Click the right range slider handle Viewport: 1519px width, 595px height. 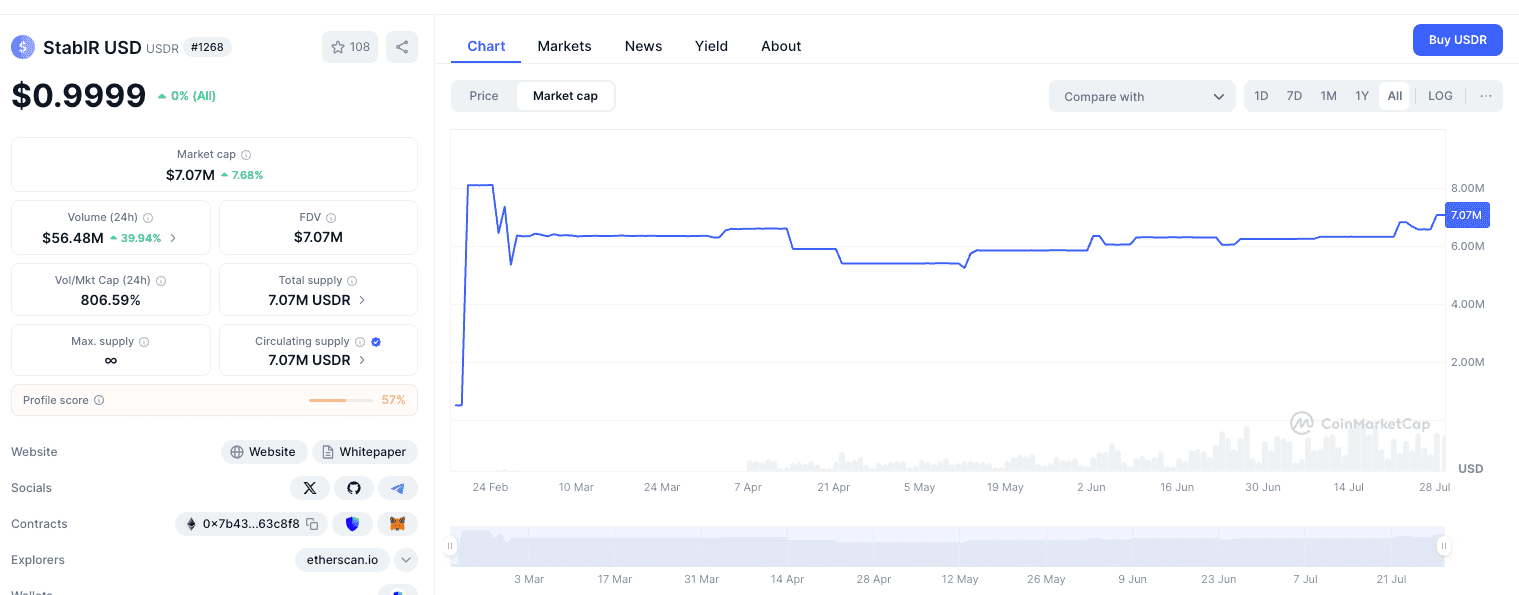[x=1444, y=546]
